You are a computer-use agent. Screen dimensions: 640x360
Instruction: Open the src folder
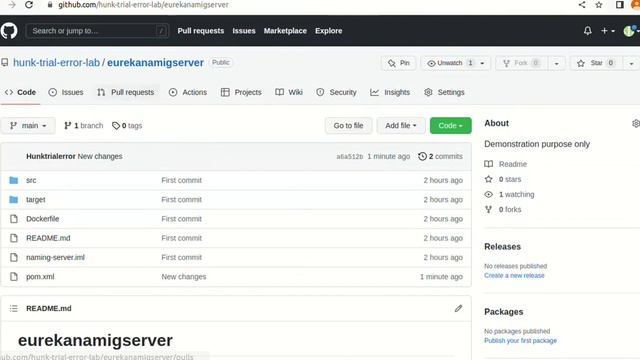[x=31, y=180]
